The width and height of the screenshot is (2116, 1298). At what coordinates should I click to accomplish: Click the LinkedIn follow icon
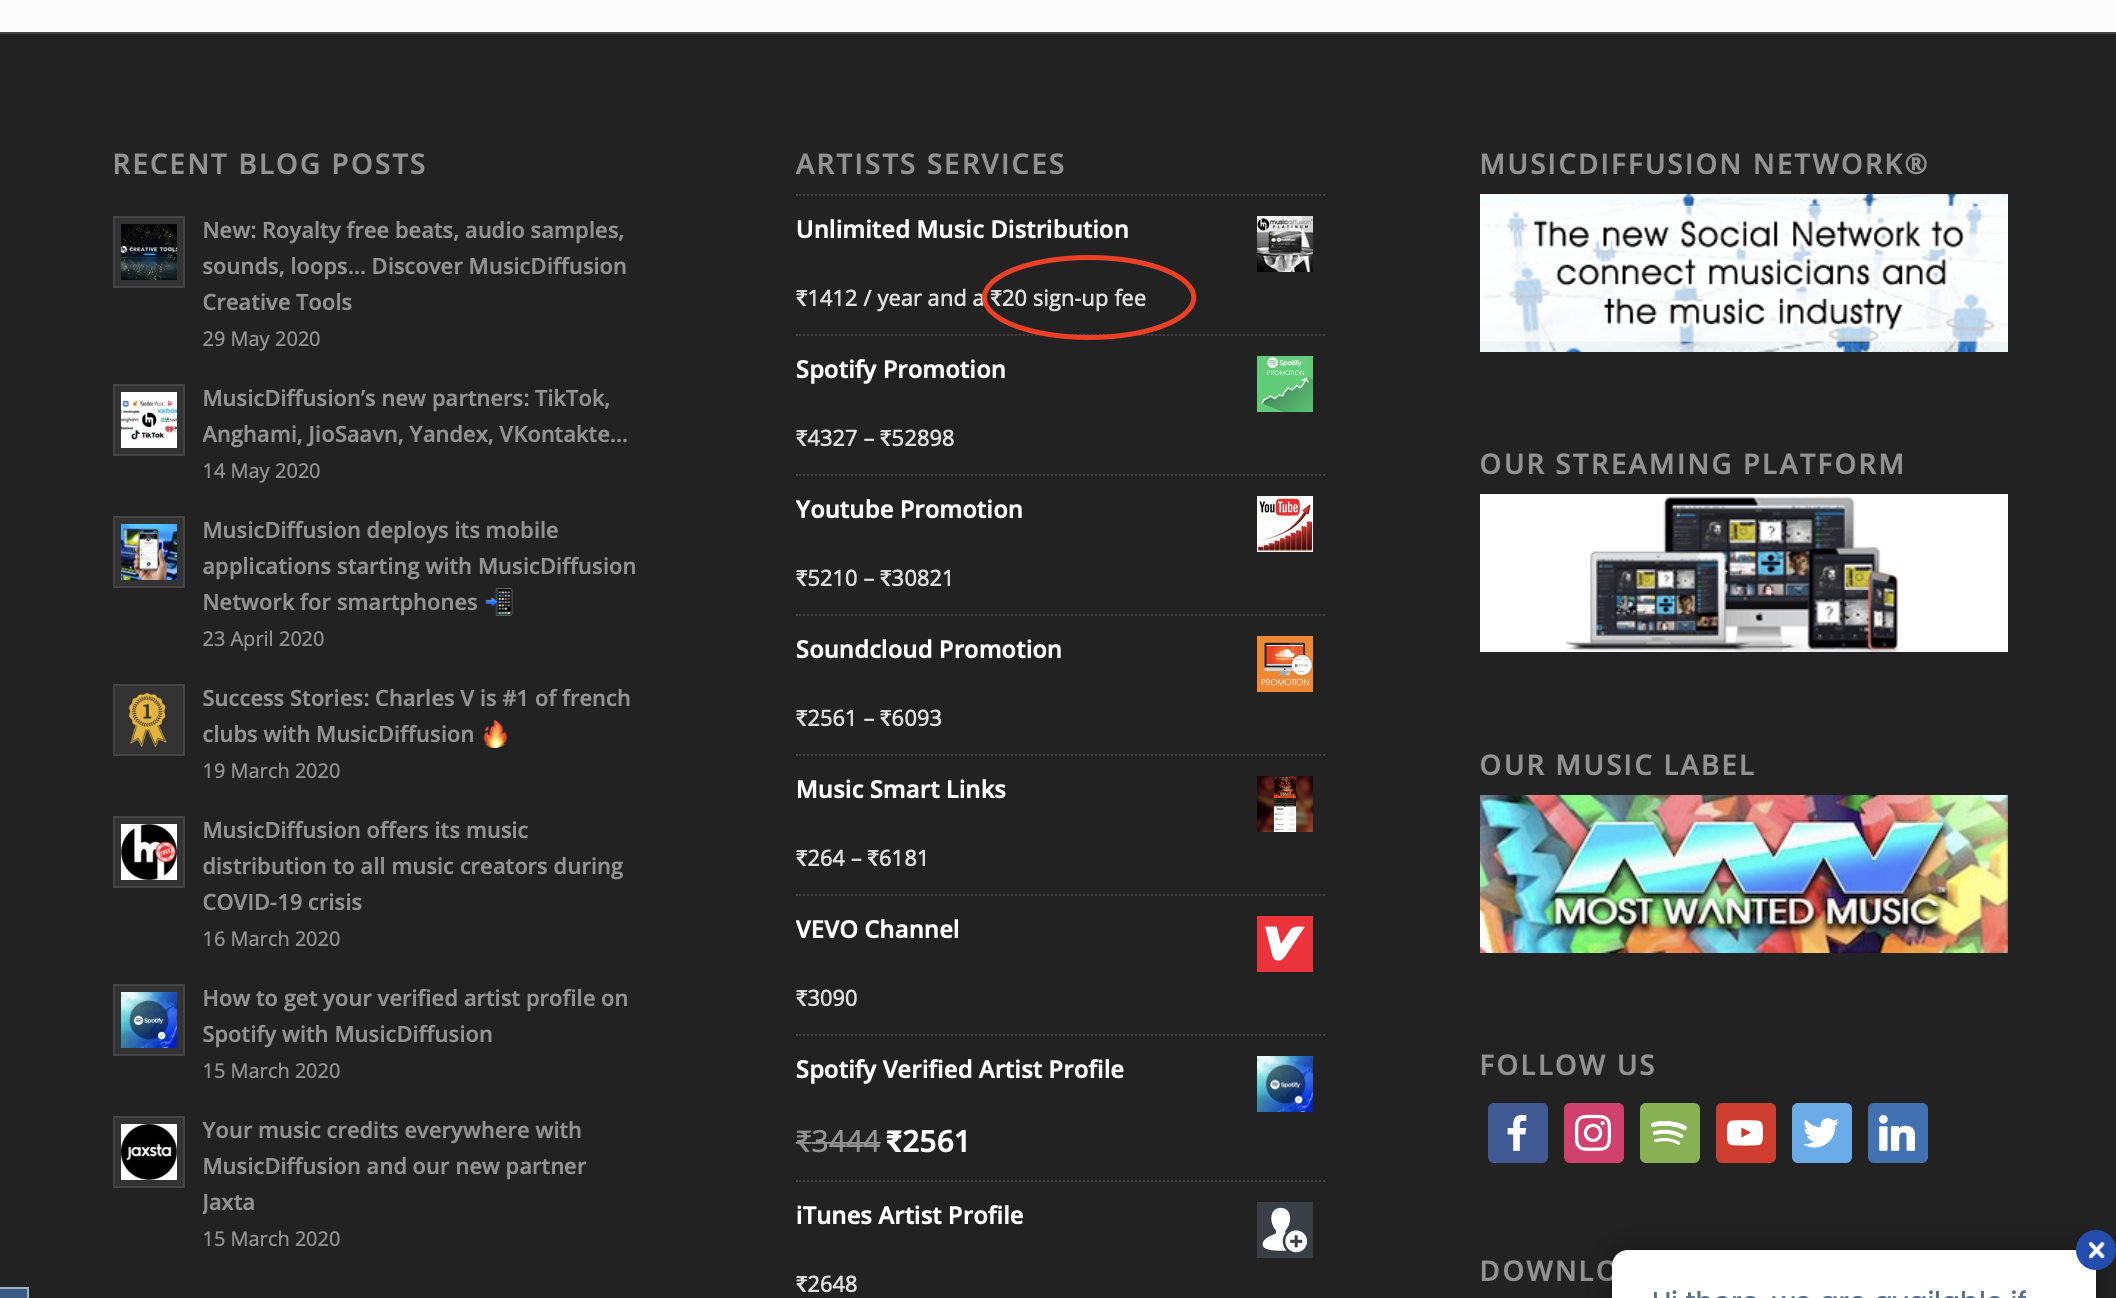click(1897, 1133)
